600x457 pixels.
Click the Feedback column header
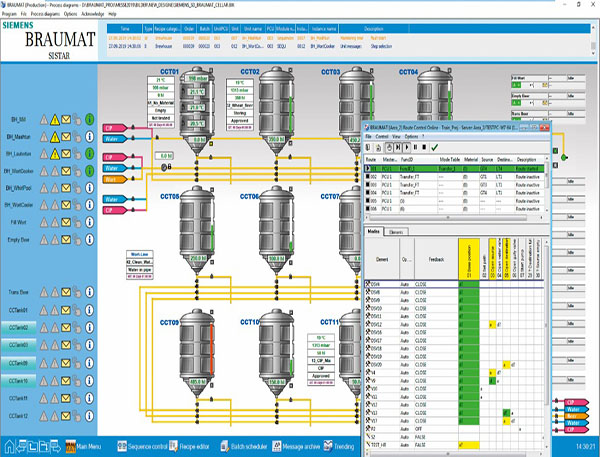point(436,260)
